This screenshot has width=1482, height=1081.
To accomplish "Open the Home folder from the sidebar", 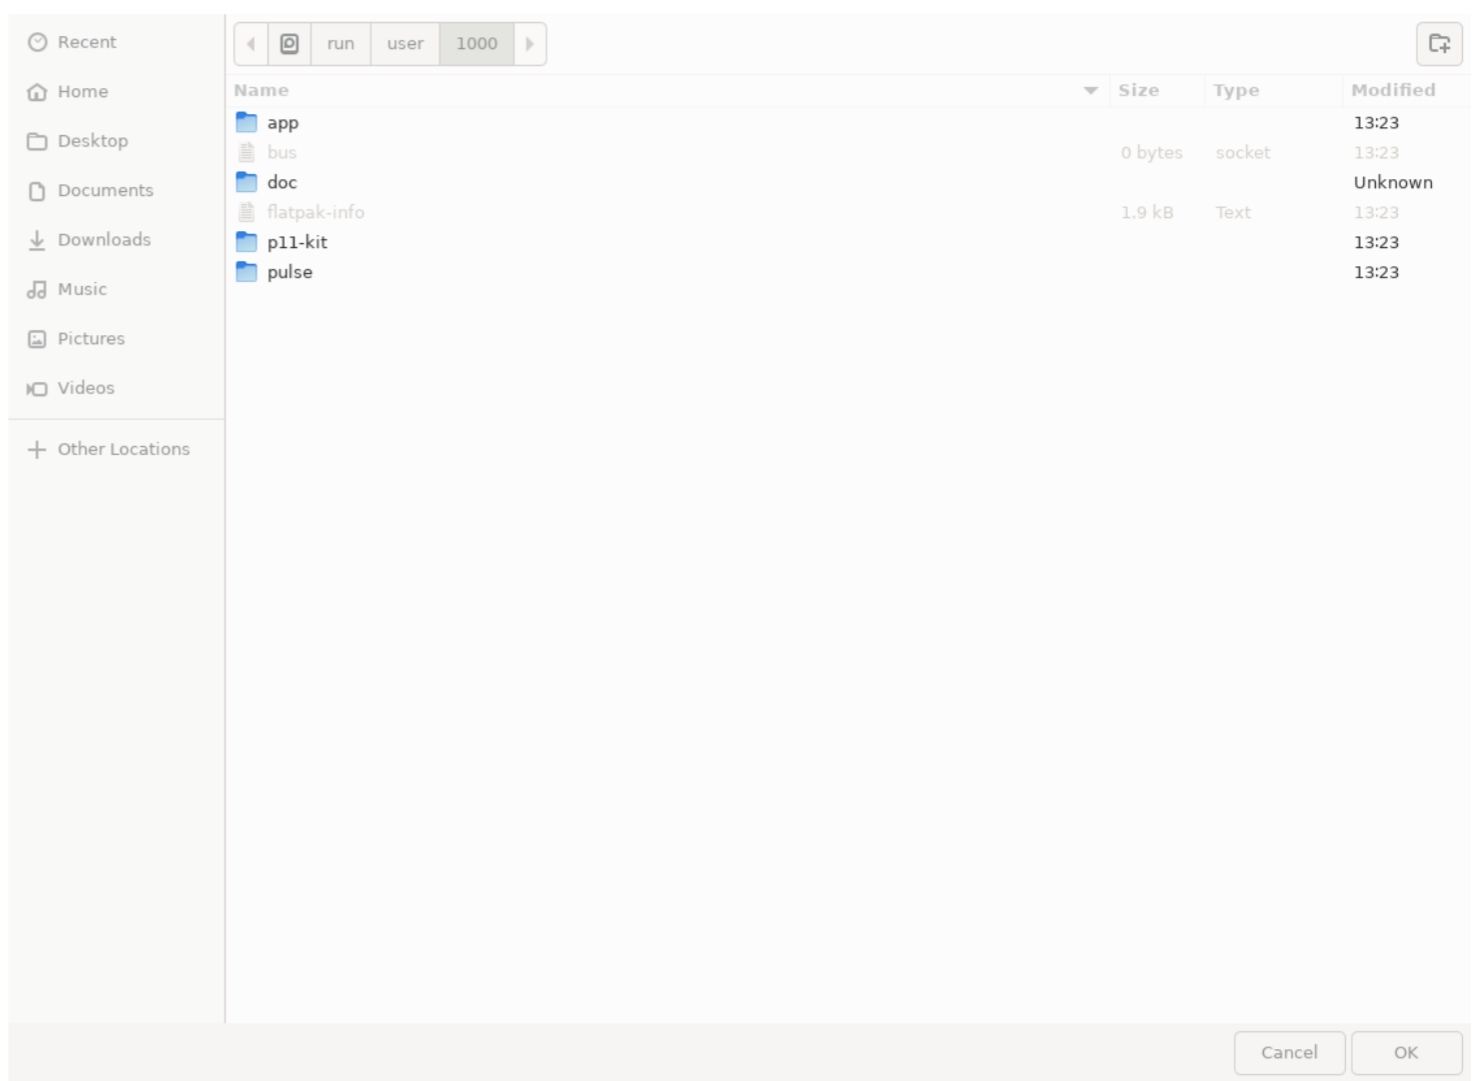I will click(86, 91).
